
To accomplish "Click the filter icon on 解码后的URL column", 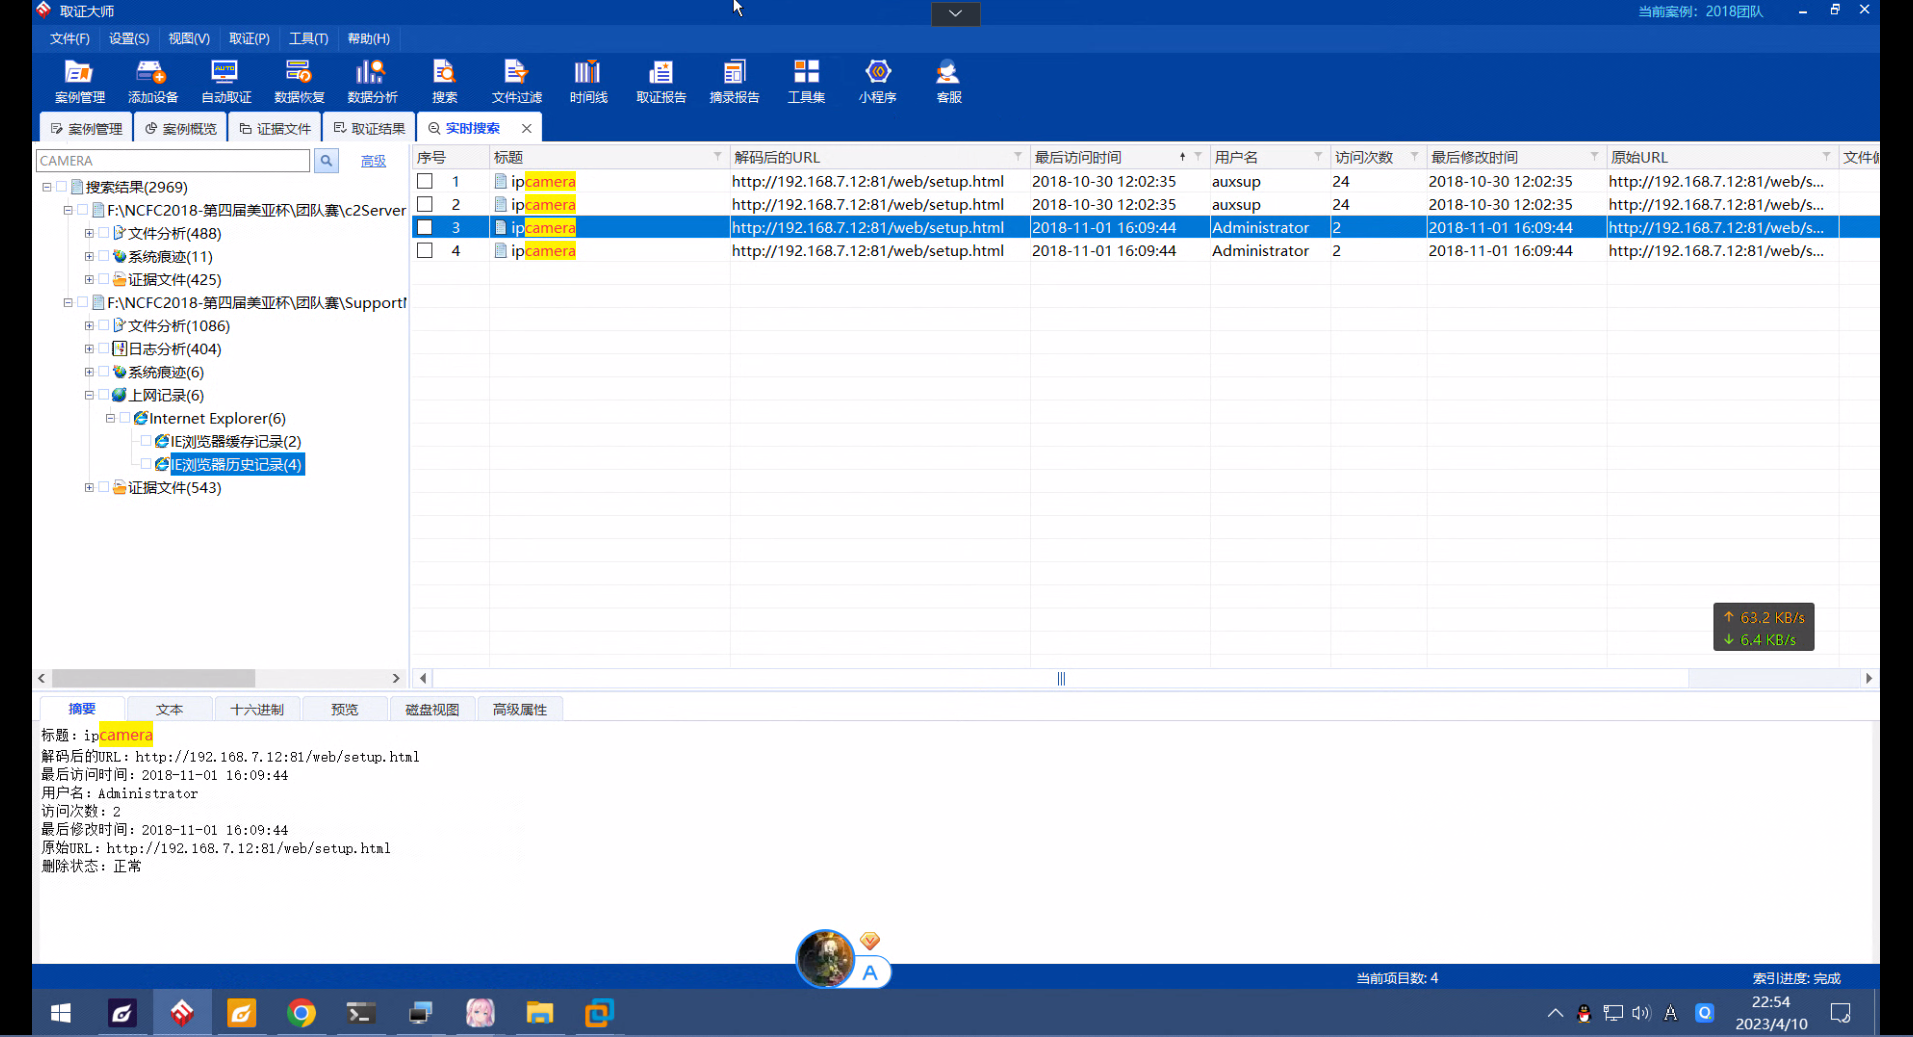I will pos(1018,157).
